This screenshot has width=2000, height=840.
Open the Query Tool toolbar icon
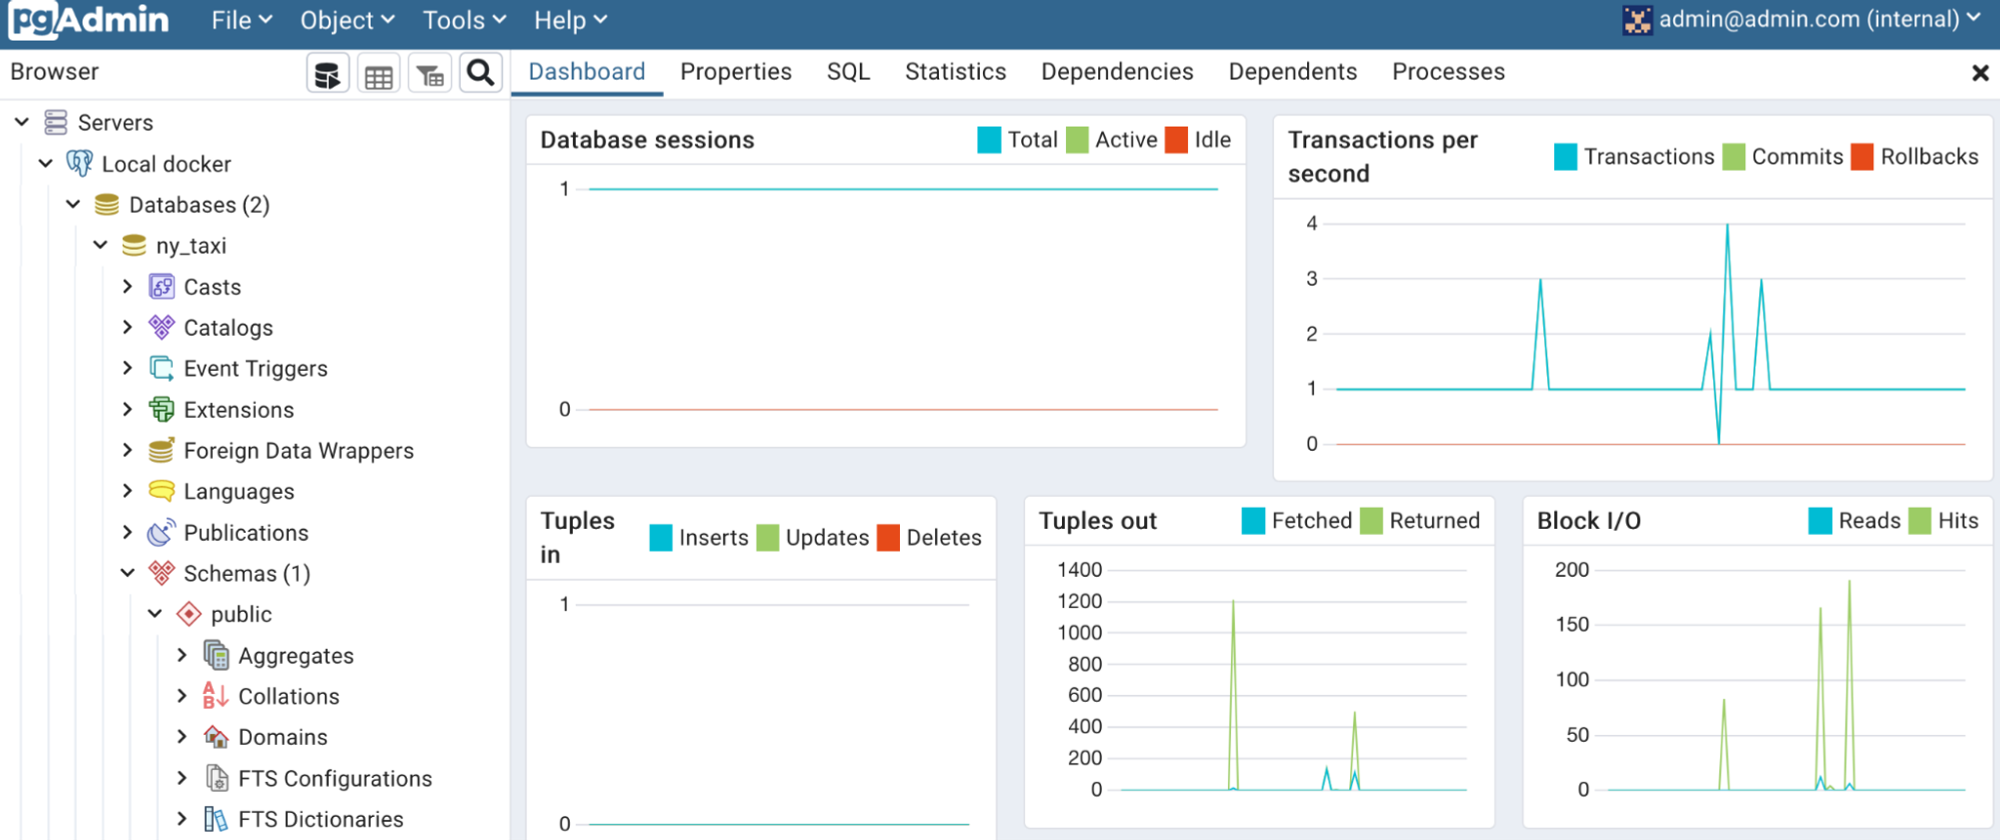[x=327, y=74]
